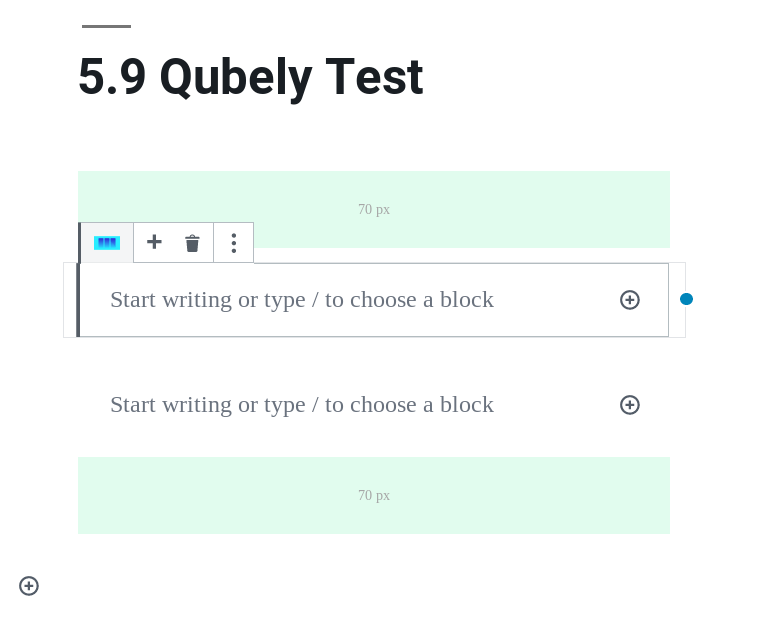This screenshot has height=619, width=775.
Task: Click the plus icon in block toolbar
Action: [154, 242]
